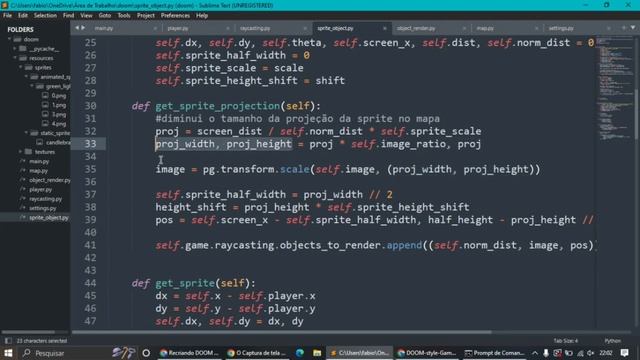
Task: Open 4.png in the sidebar
Action: point(58,124)
